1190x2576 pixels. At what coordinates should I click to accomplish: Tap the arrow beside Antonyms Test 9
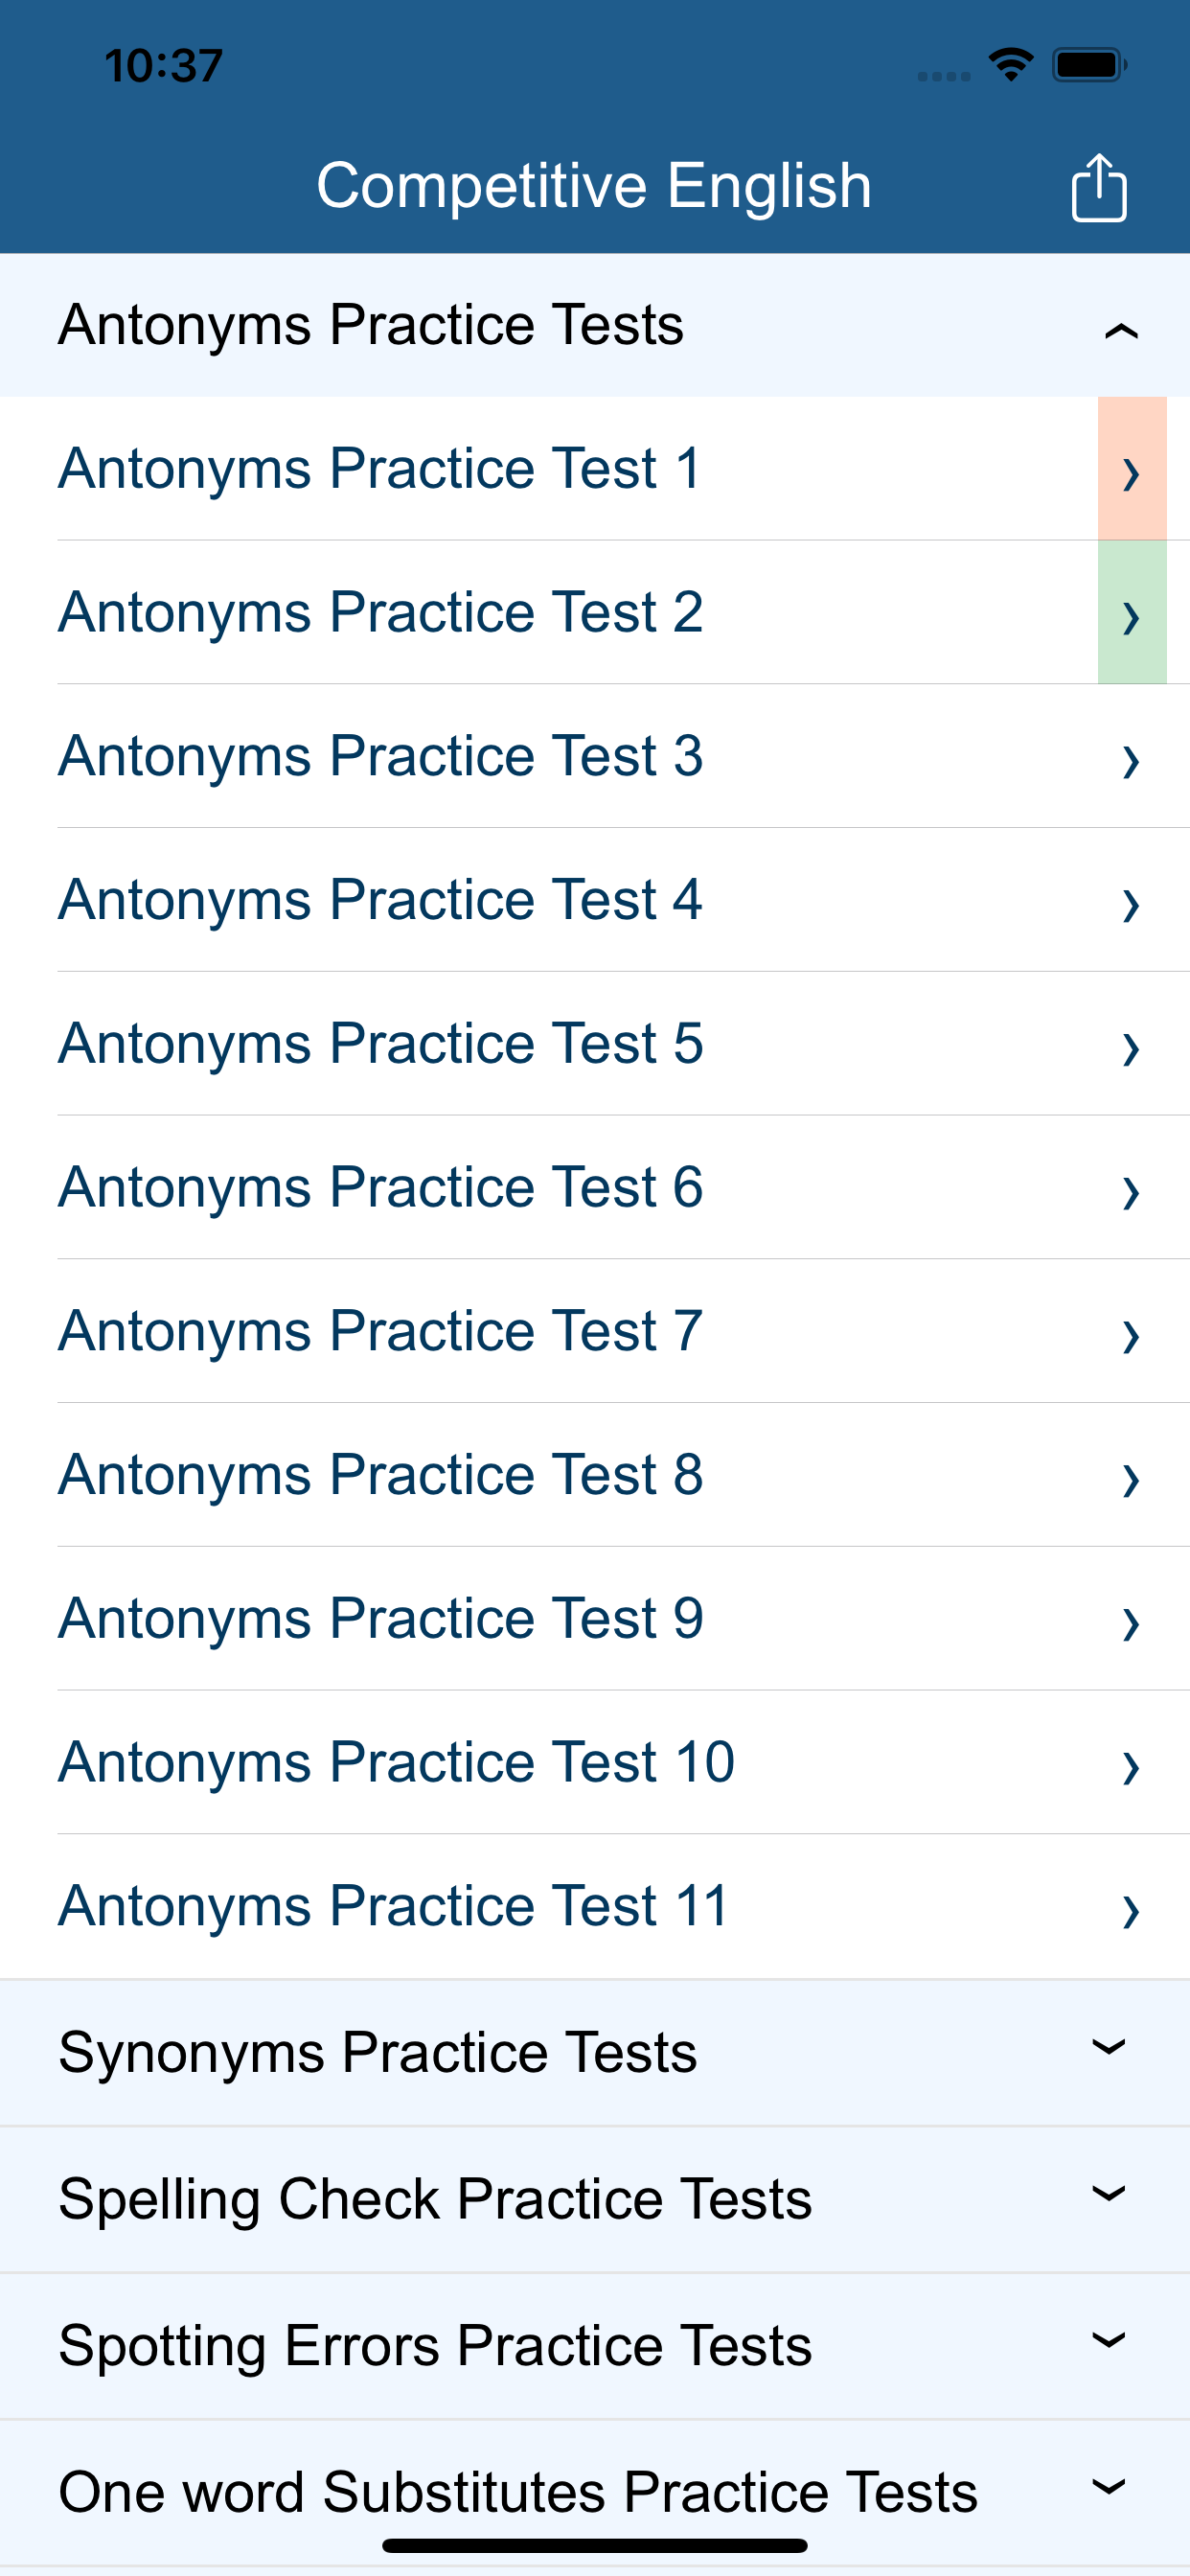coord(1131,1622)
